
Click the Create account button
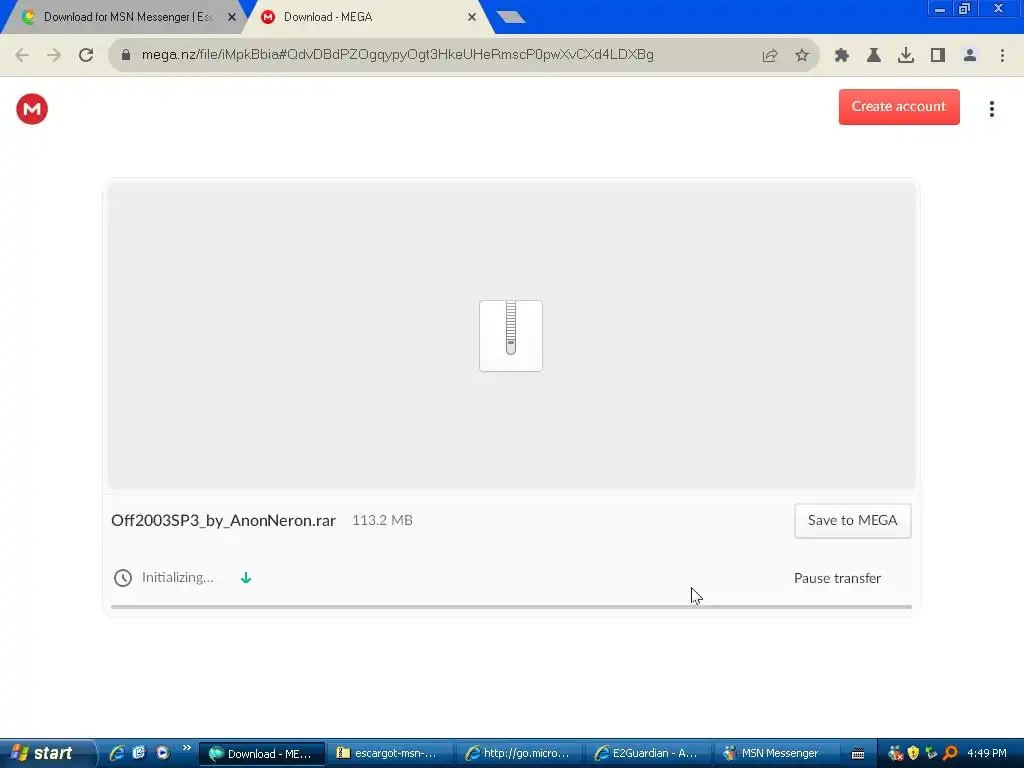tap(899, 106)
